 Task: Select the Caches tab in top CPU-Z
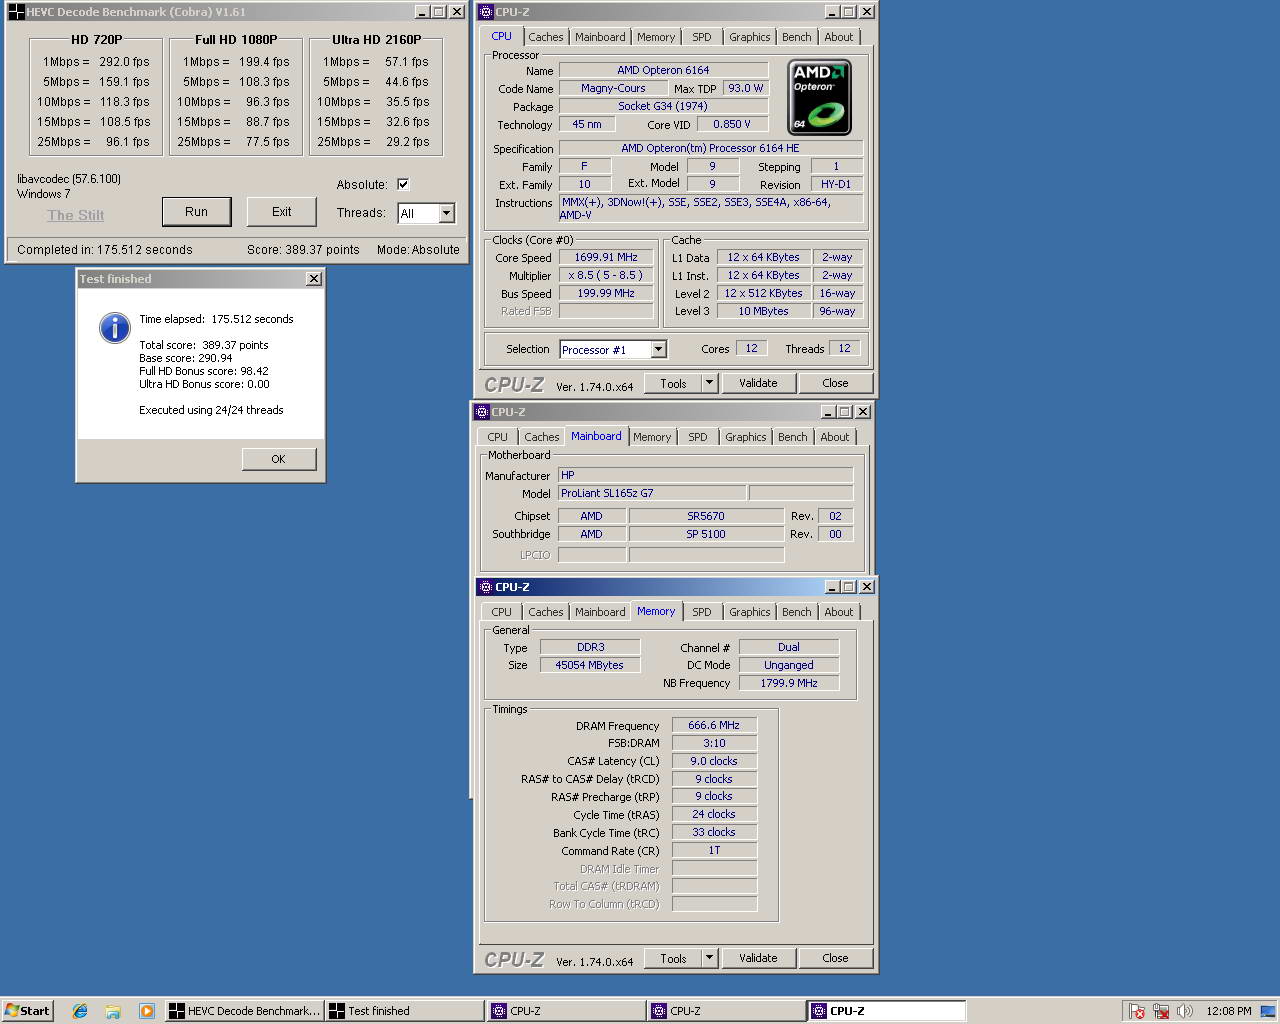546,37
